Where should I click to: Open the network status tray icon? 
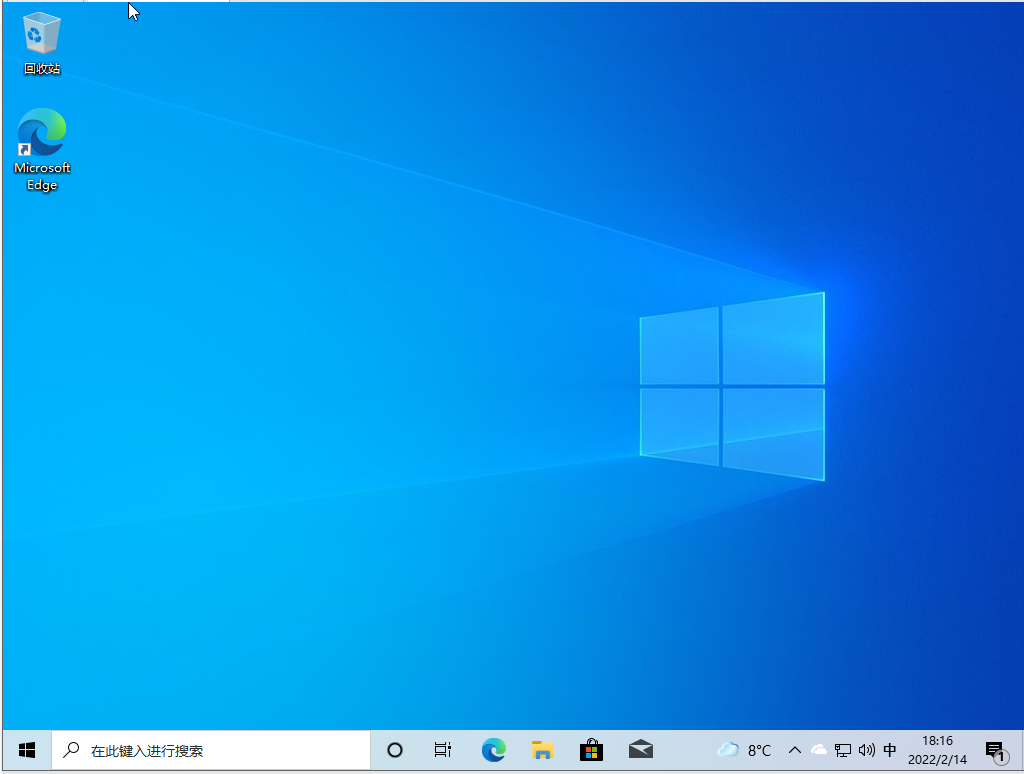[842, 750]
